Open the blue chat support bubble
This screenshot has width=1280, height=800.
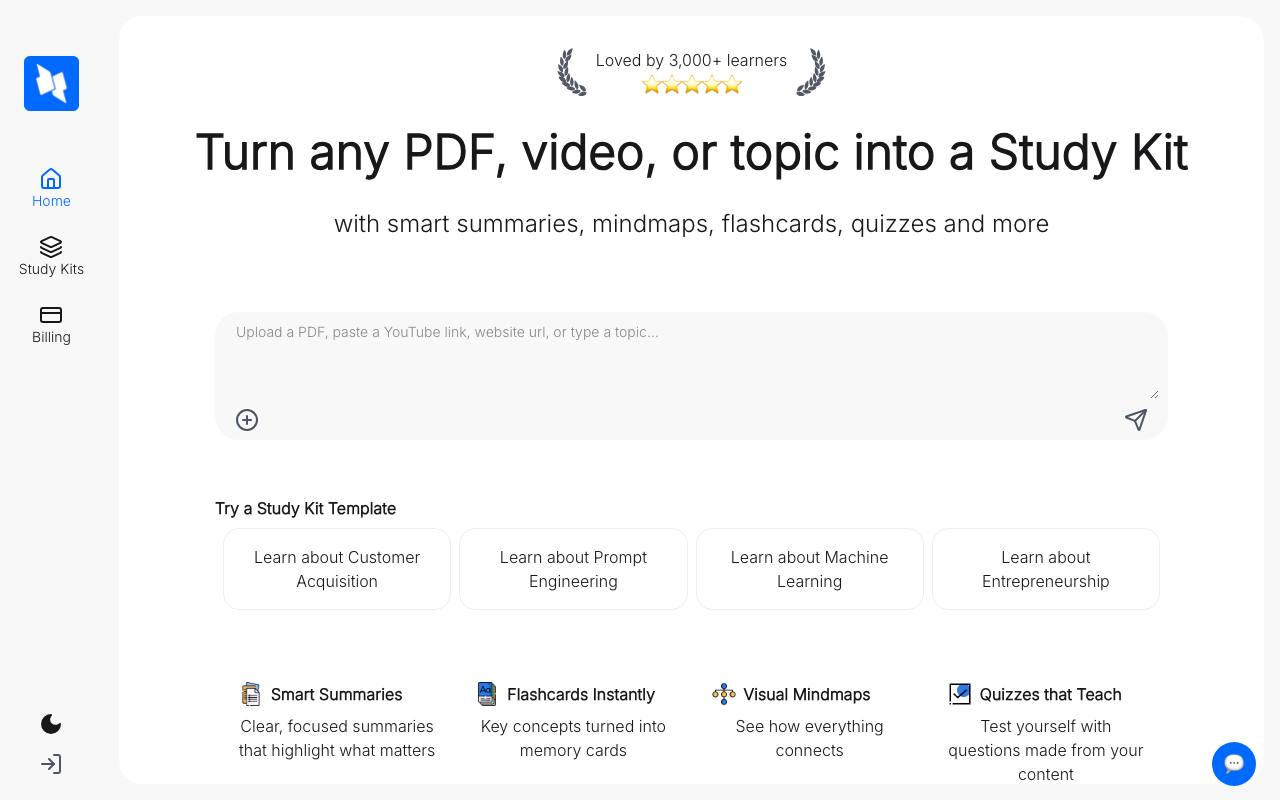coord(1234,764)
